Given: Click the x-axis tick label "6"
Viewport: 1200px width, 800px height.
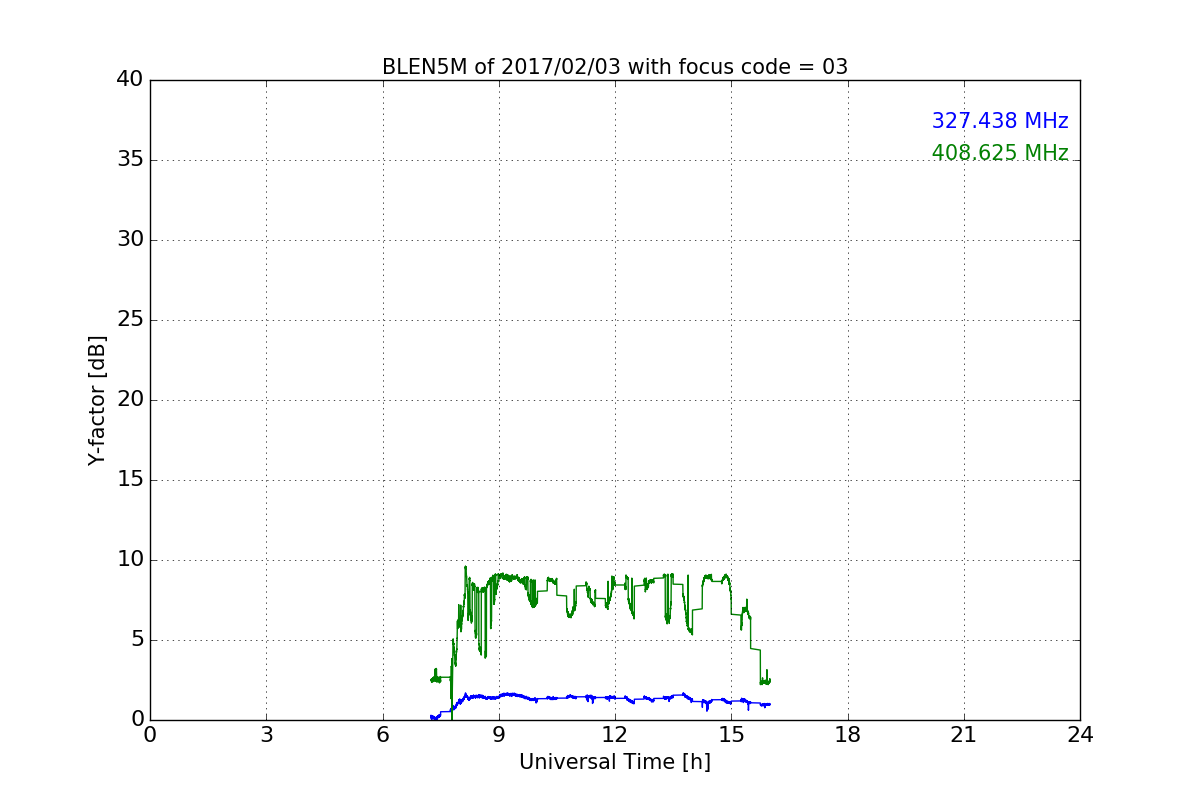Looking at the screenshot, I should click(382, 735).
